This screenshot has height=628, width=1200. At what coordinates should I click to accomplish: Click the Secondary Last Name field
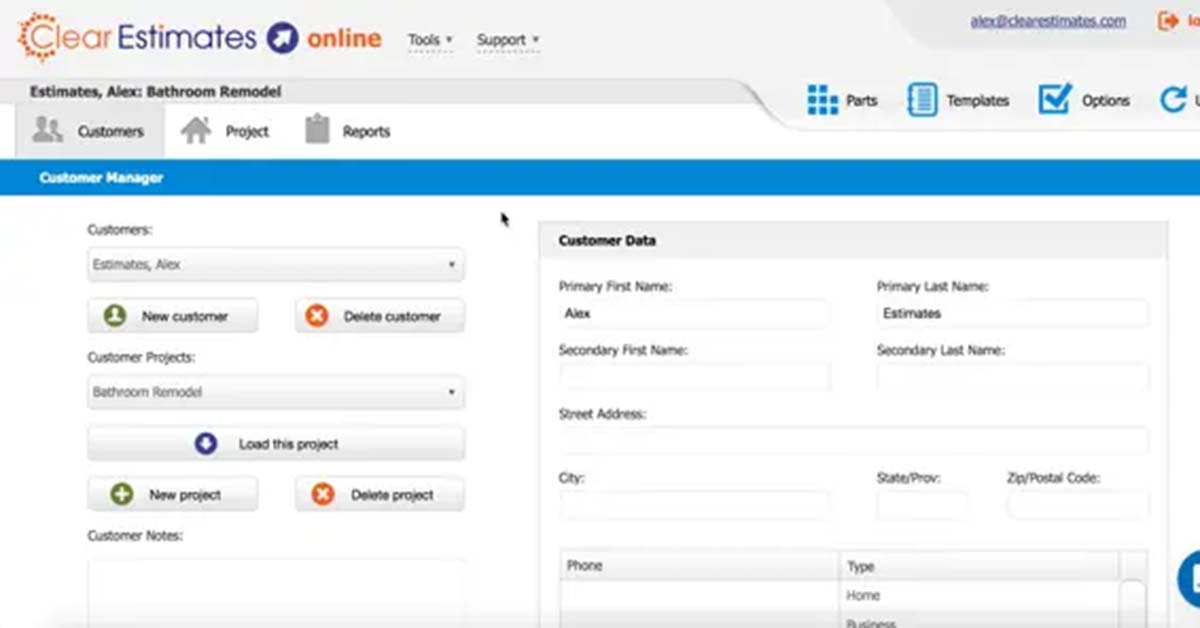click(x=1013, y=377)
